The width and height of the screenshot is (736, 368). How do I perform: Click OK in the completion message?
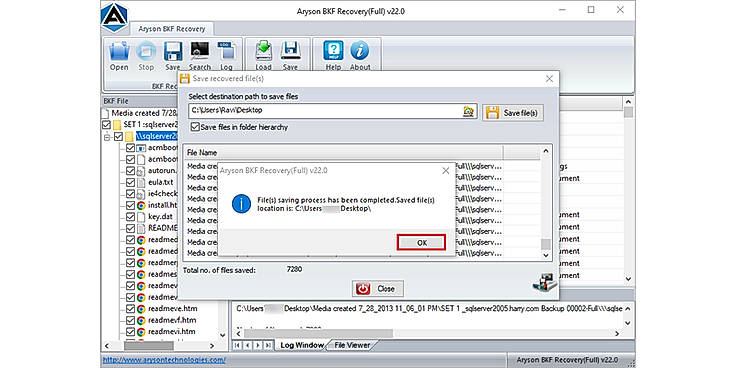422,242
